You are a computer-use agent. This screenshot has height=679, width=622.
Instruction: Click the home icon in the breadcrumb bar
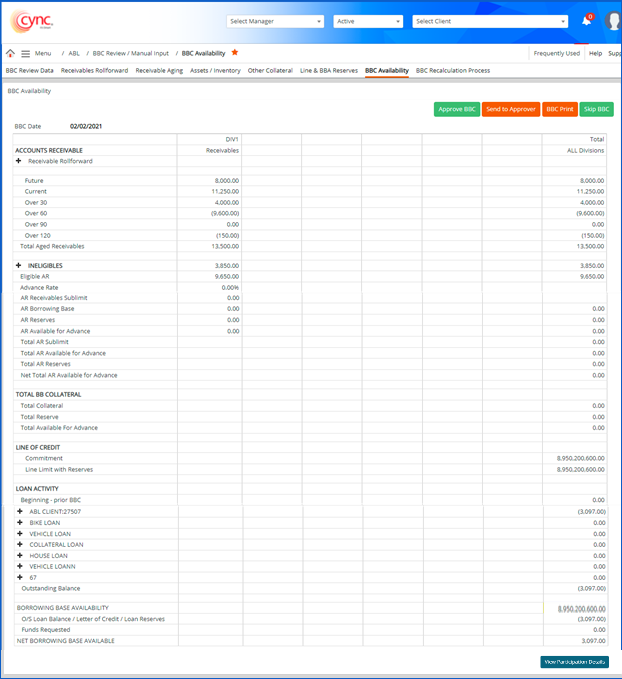tap(10, 53)
